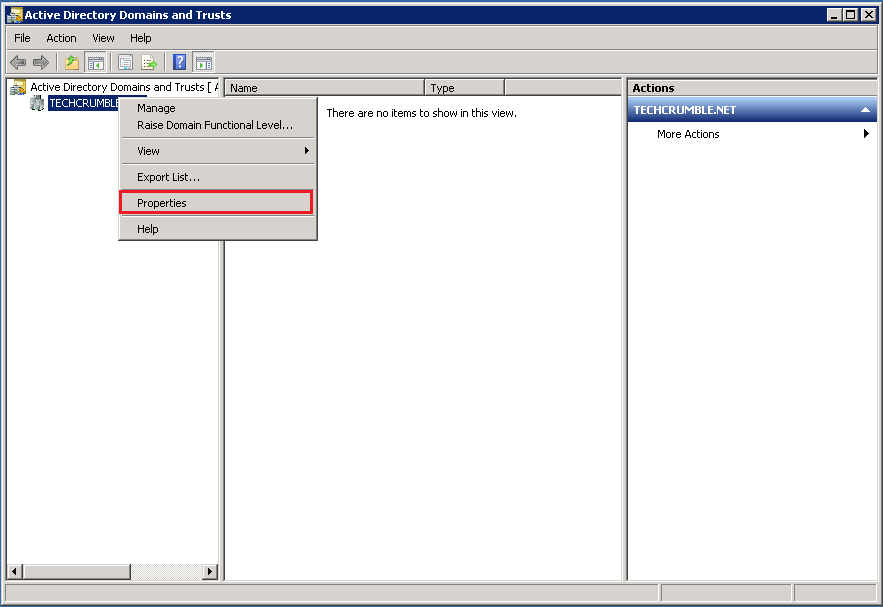
Task: Open the Properties toolbar icon
Action: (x=124, y=61)
